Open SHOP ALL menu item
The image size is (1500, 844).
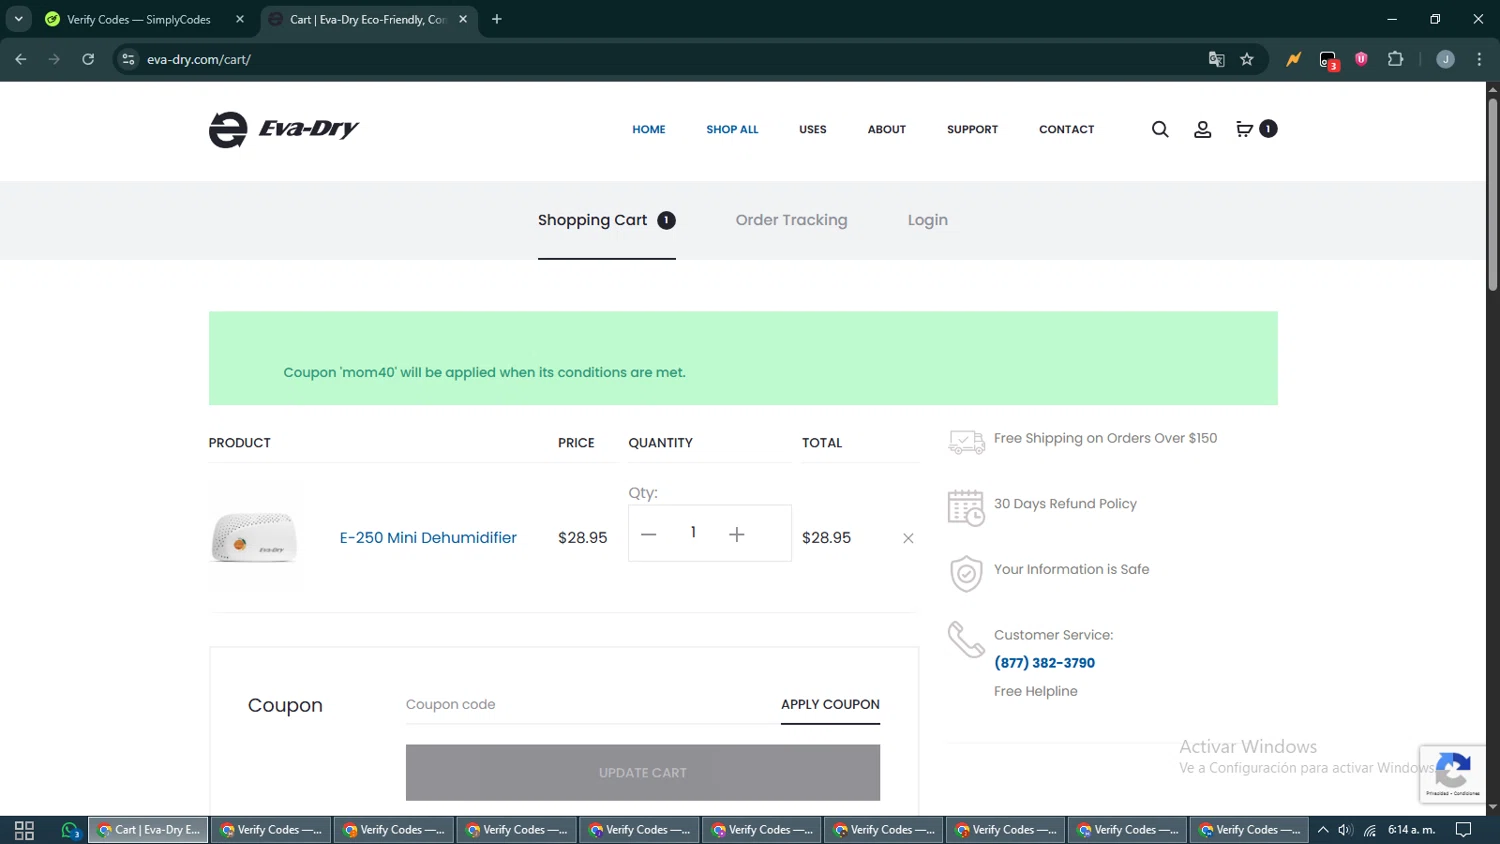click(732, 129)
